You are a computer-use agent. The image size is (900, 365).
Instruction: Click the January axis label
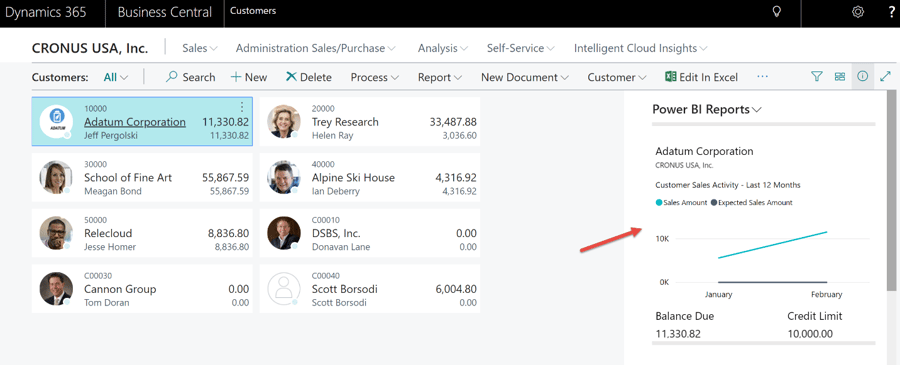pyautogui.click(x=718, y=294)
